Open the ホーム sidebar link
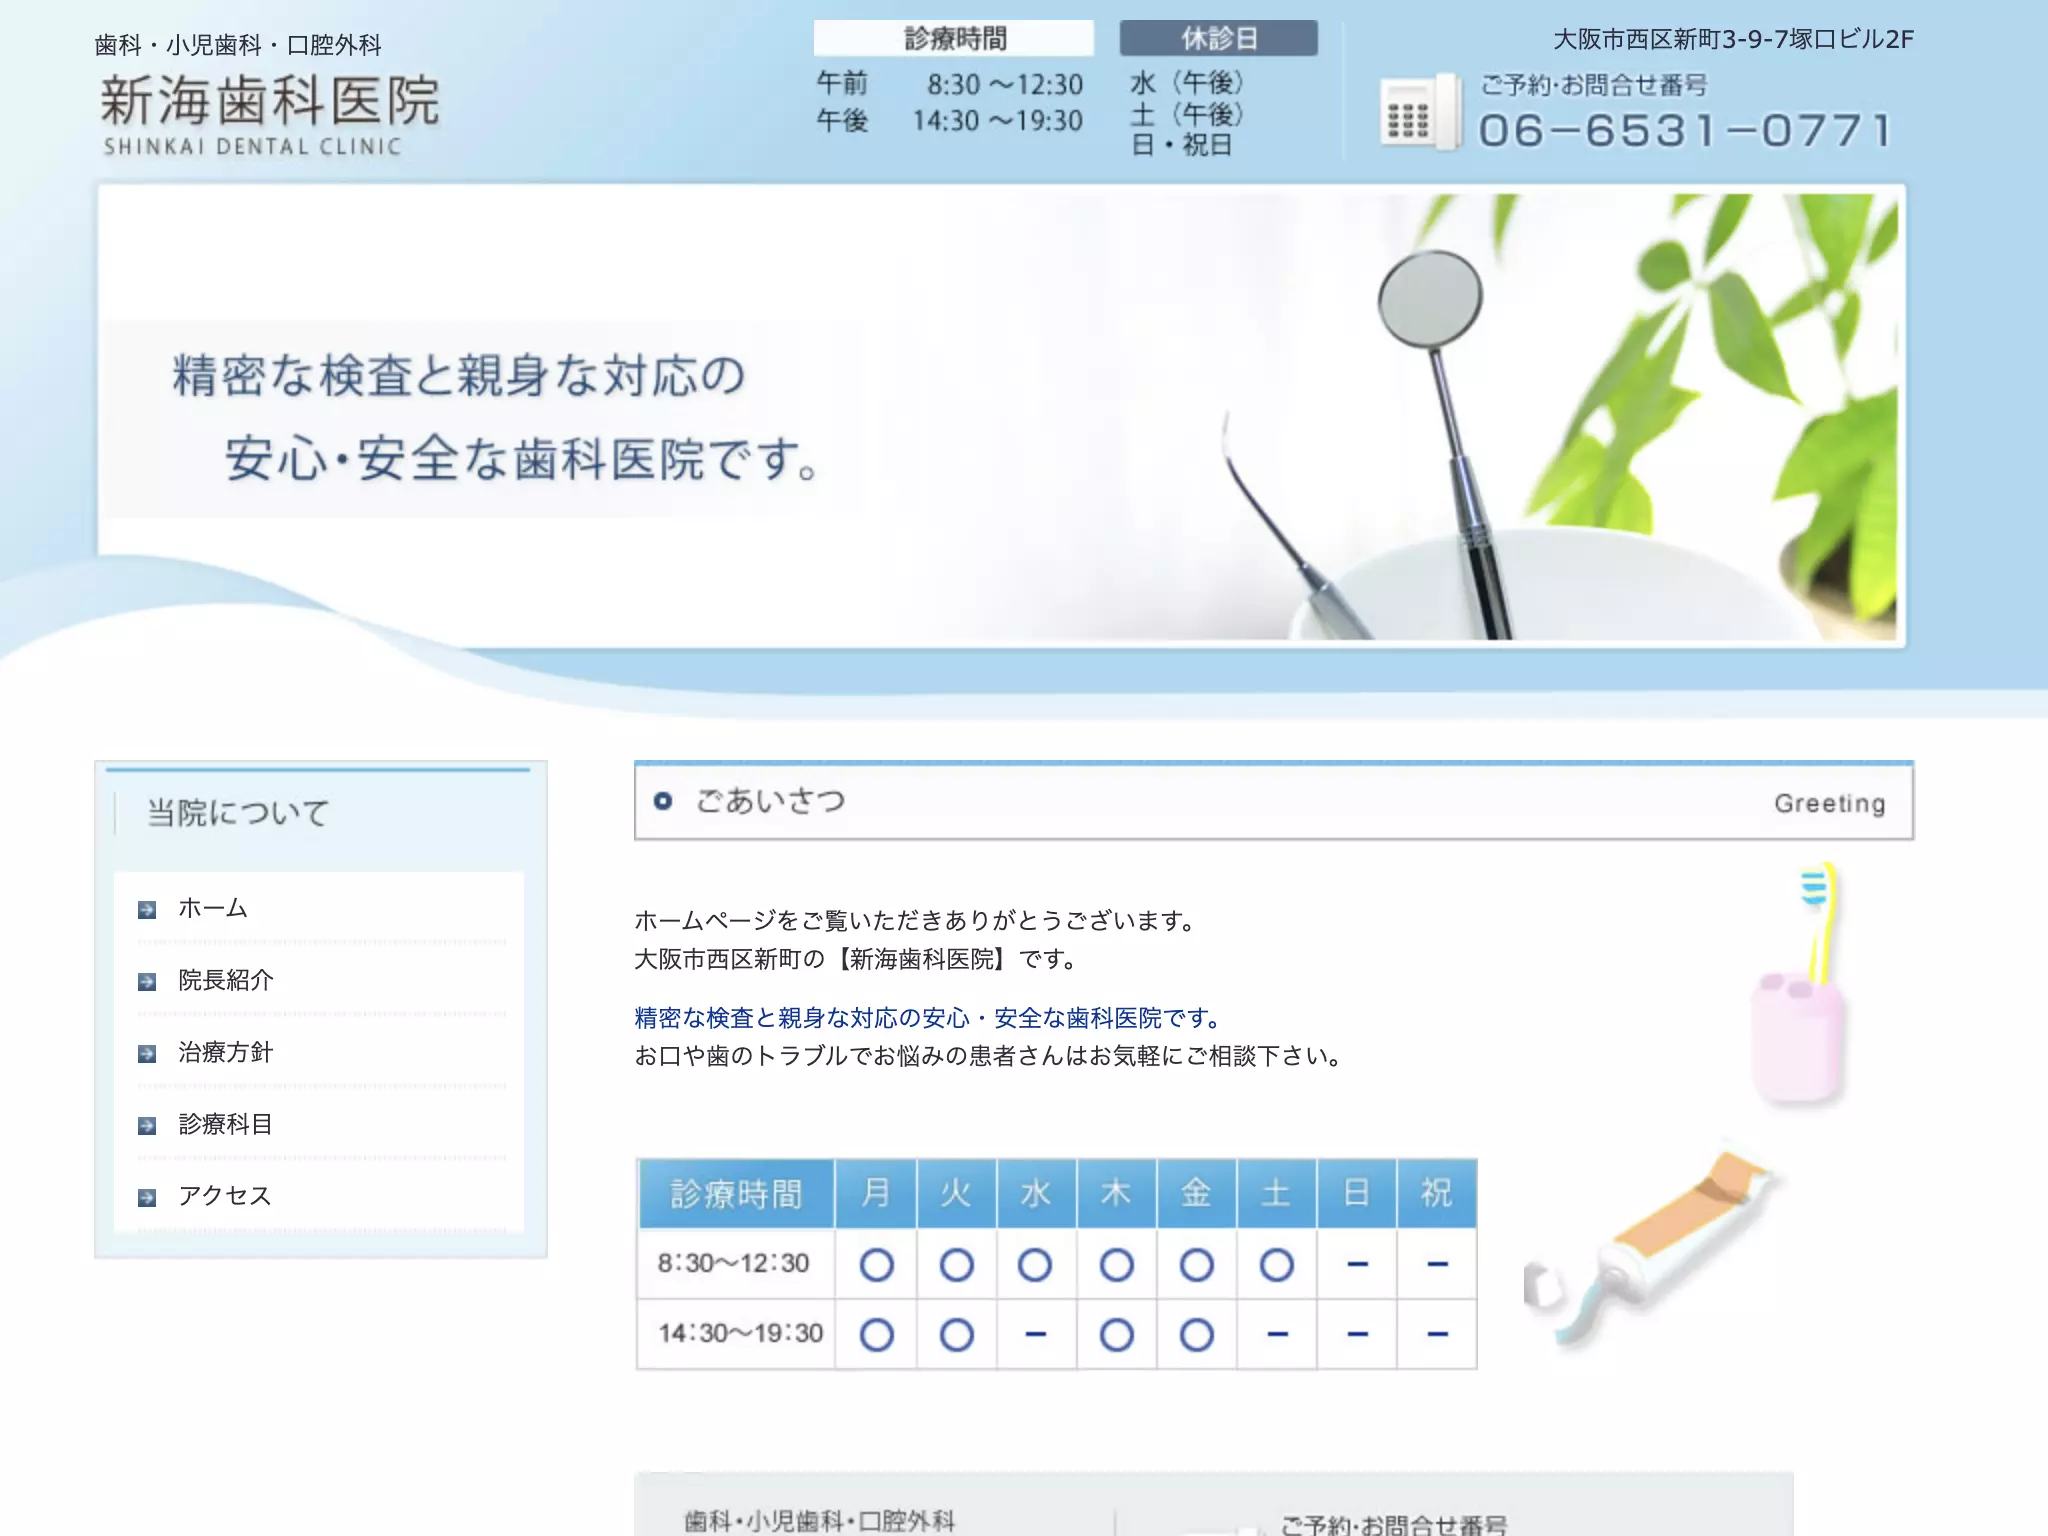 213,908
